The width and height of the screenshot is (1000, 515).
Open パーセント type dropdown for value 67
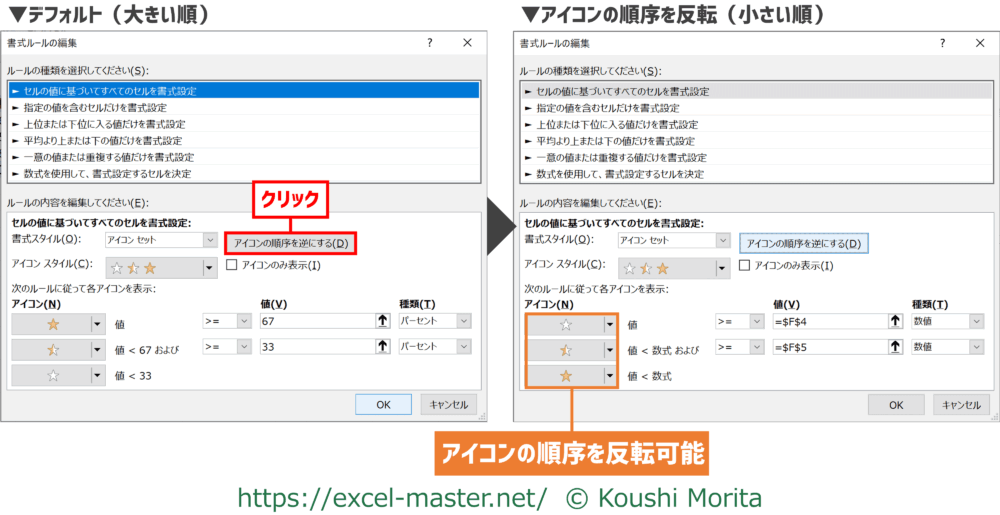click(462, 321)
